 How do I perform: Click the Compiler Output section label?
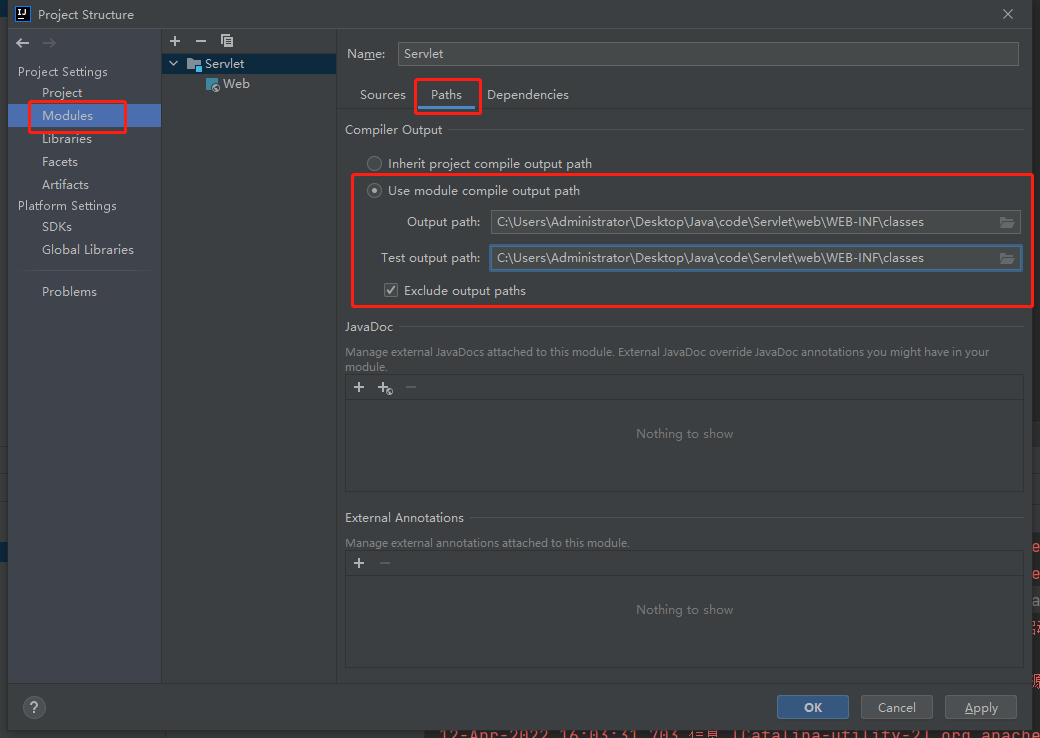point(393,130)
